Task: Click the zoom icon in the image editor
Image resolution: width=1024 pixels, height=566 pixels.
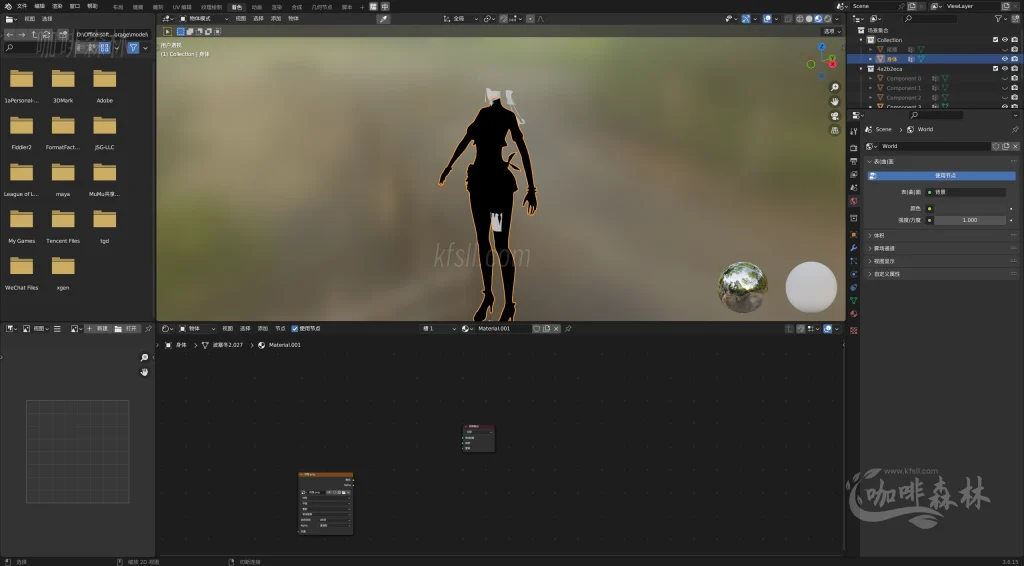Action: click(x=144, y=358)
